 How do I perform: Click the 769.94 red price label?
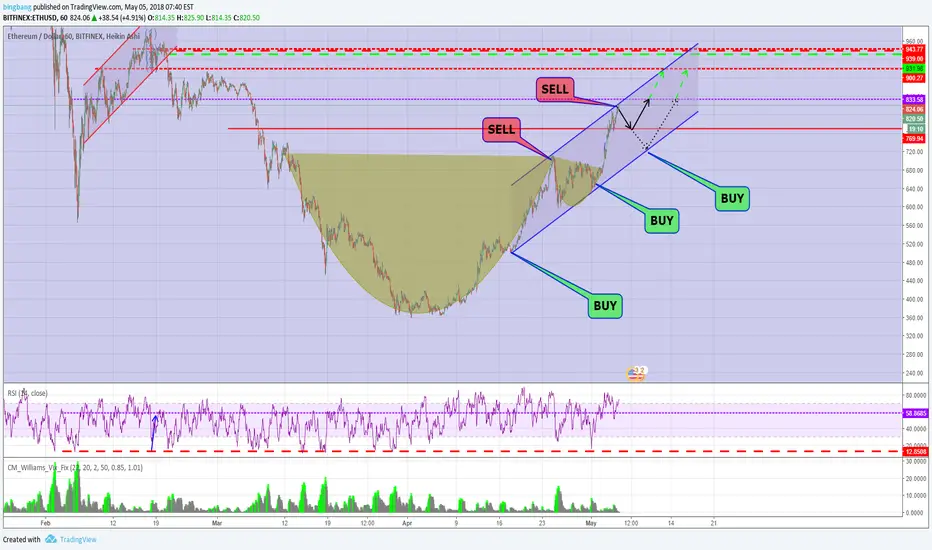[x=914, y=139]
